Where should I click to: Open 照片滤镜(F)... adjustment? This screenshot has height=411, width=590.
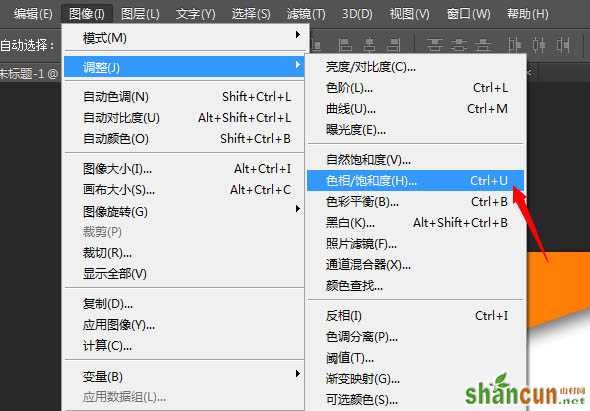pos(416,244)
